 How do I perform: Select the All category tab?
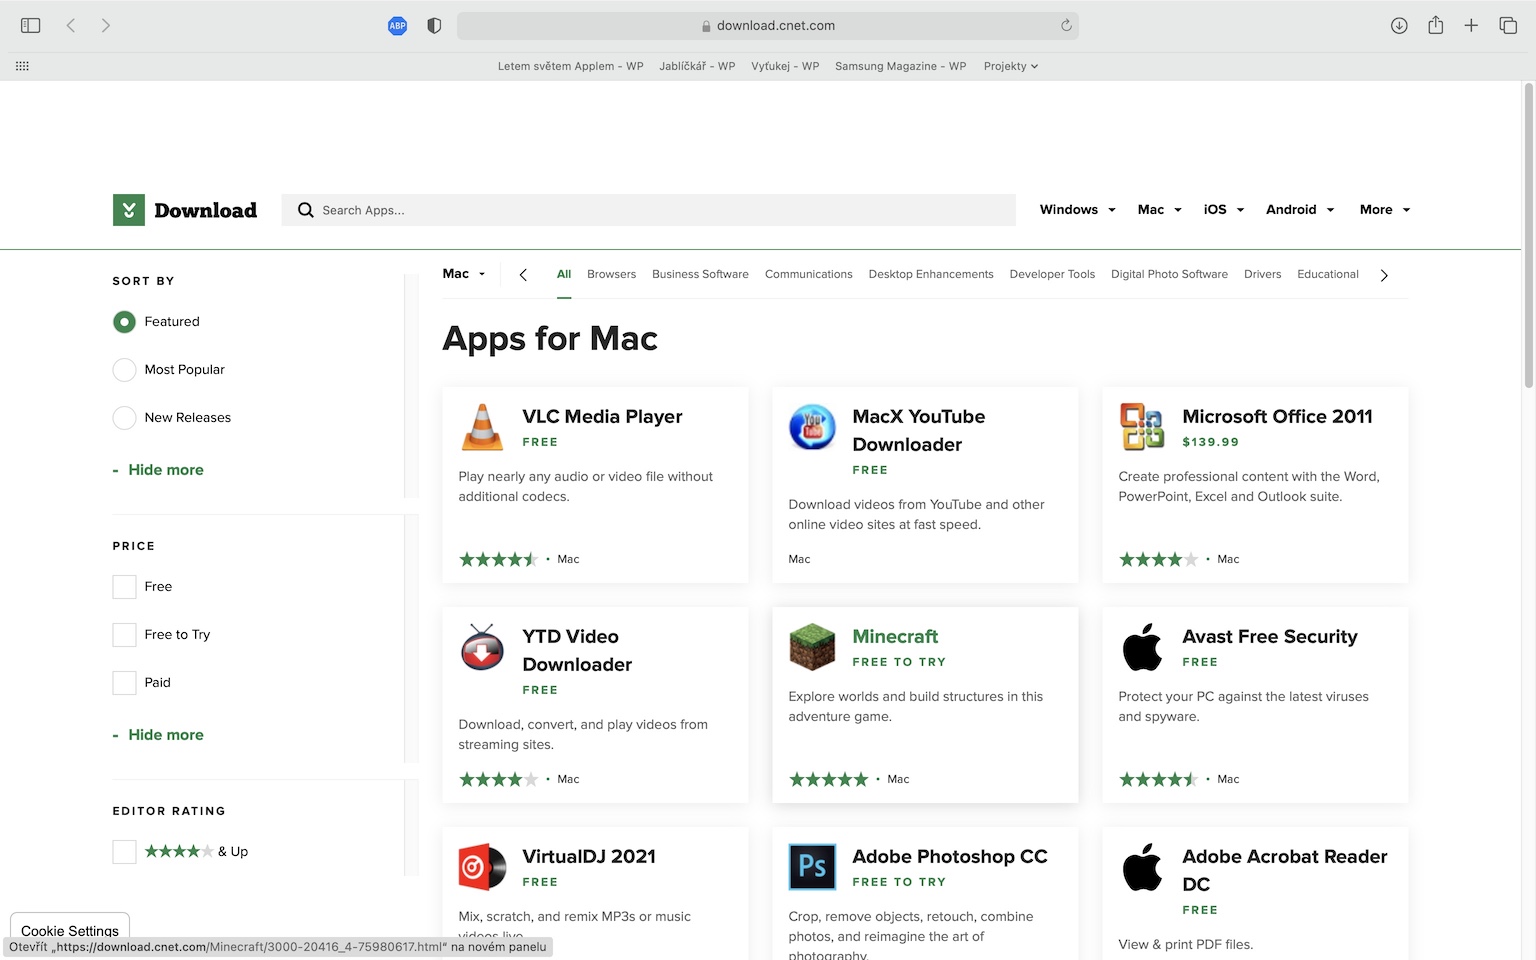564,274
